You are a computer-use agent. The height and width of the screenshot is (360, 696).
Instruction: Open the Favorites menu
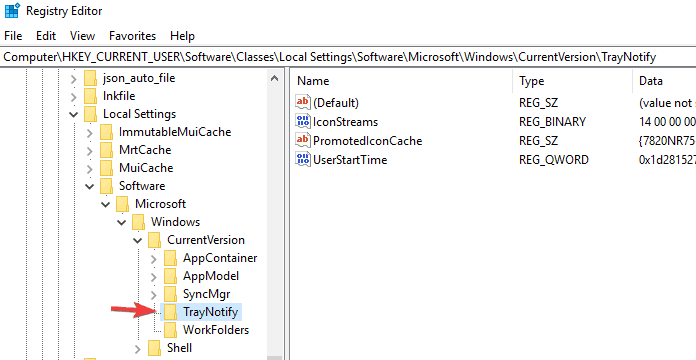coord(132,36)
